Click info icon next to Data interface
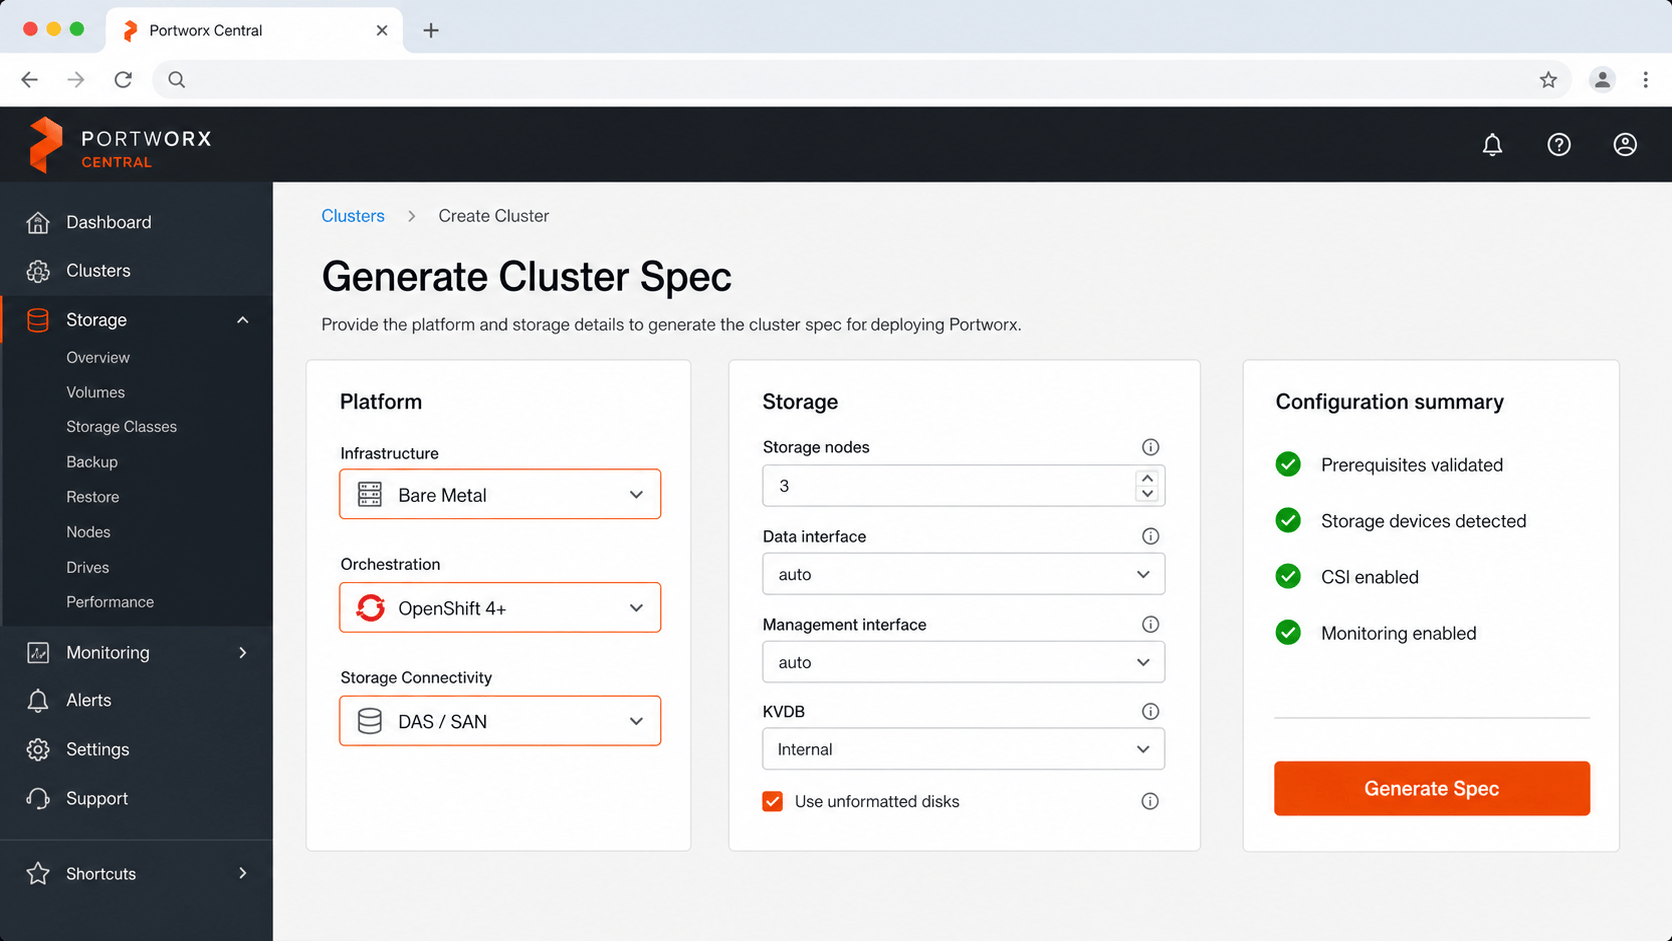Viewport: 1672px width, 941px height. (1151, 536)
